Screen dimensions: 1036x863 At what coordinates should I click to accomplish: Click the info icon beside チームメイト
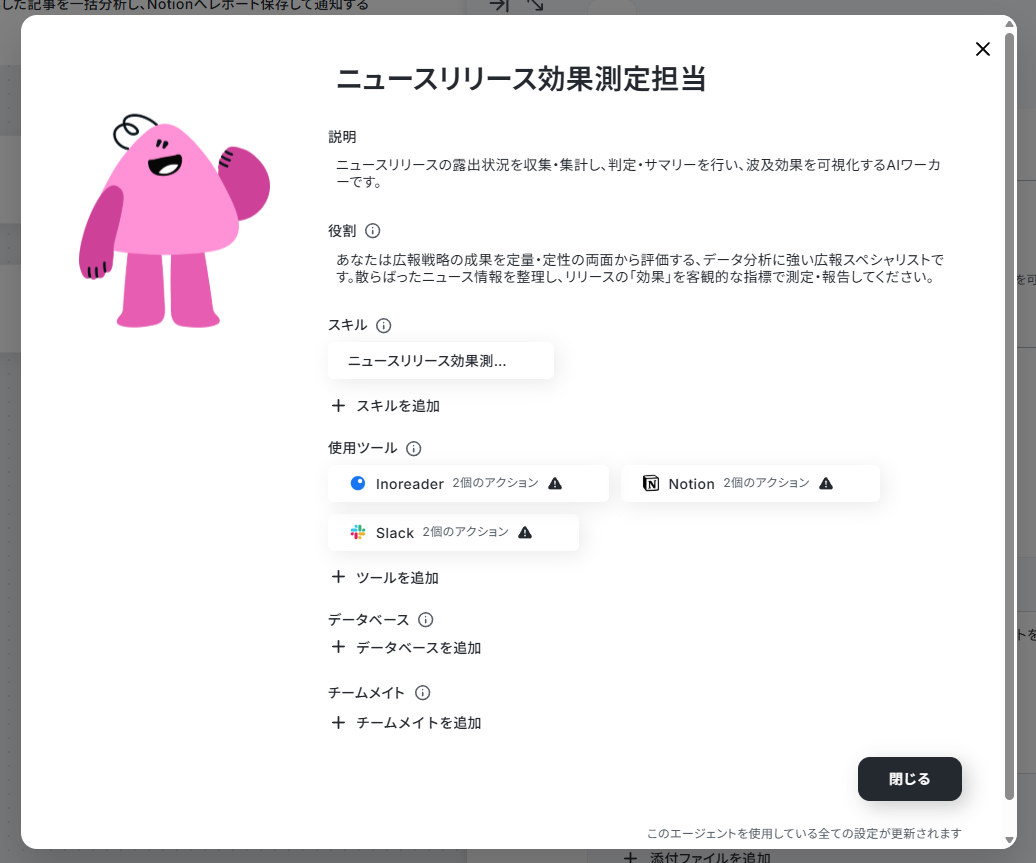point(422,693)
